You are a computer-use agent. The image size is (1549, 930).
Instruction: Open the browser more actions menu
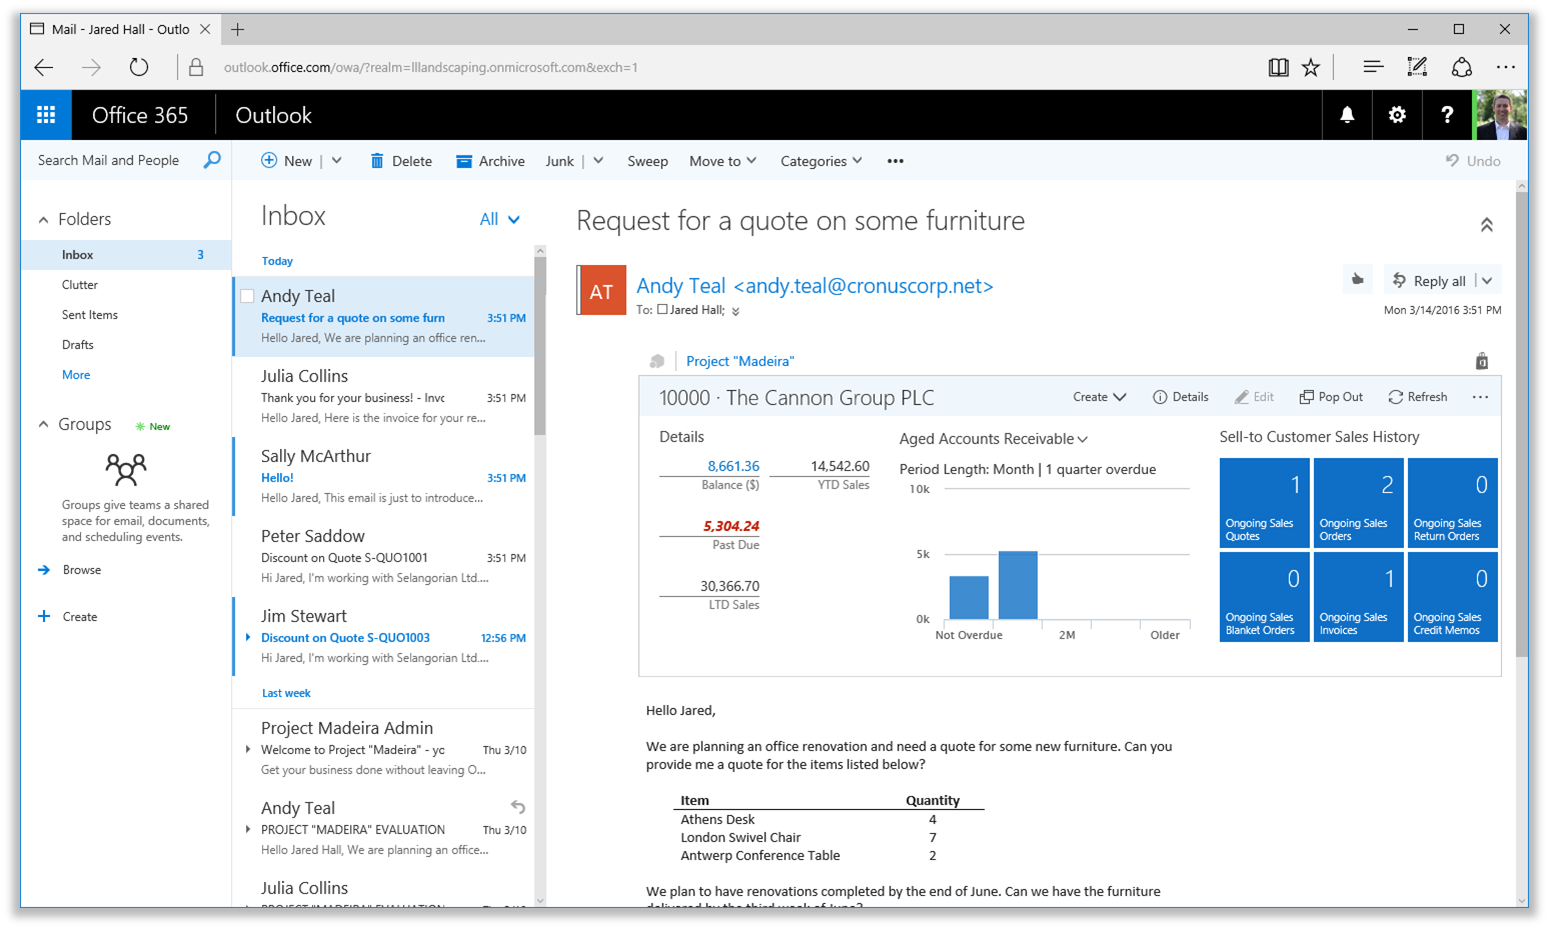[1505, 67]
